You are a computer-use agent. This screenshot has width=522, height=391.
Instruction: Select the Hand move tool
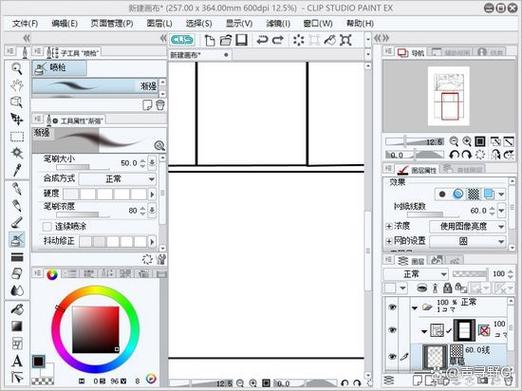coord(17,86)
